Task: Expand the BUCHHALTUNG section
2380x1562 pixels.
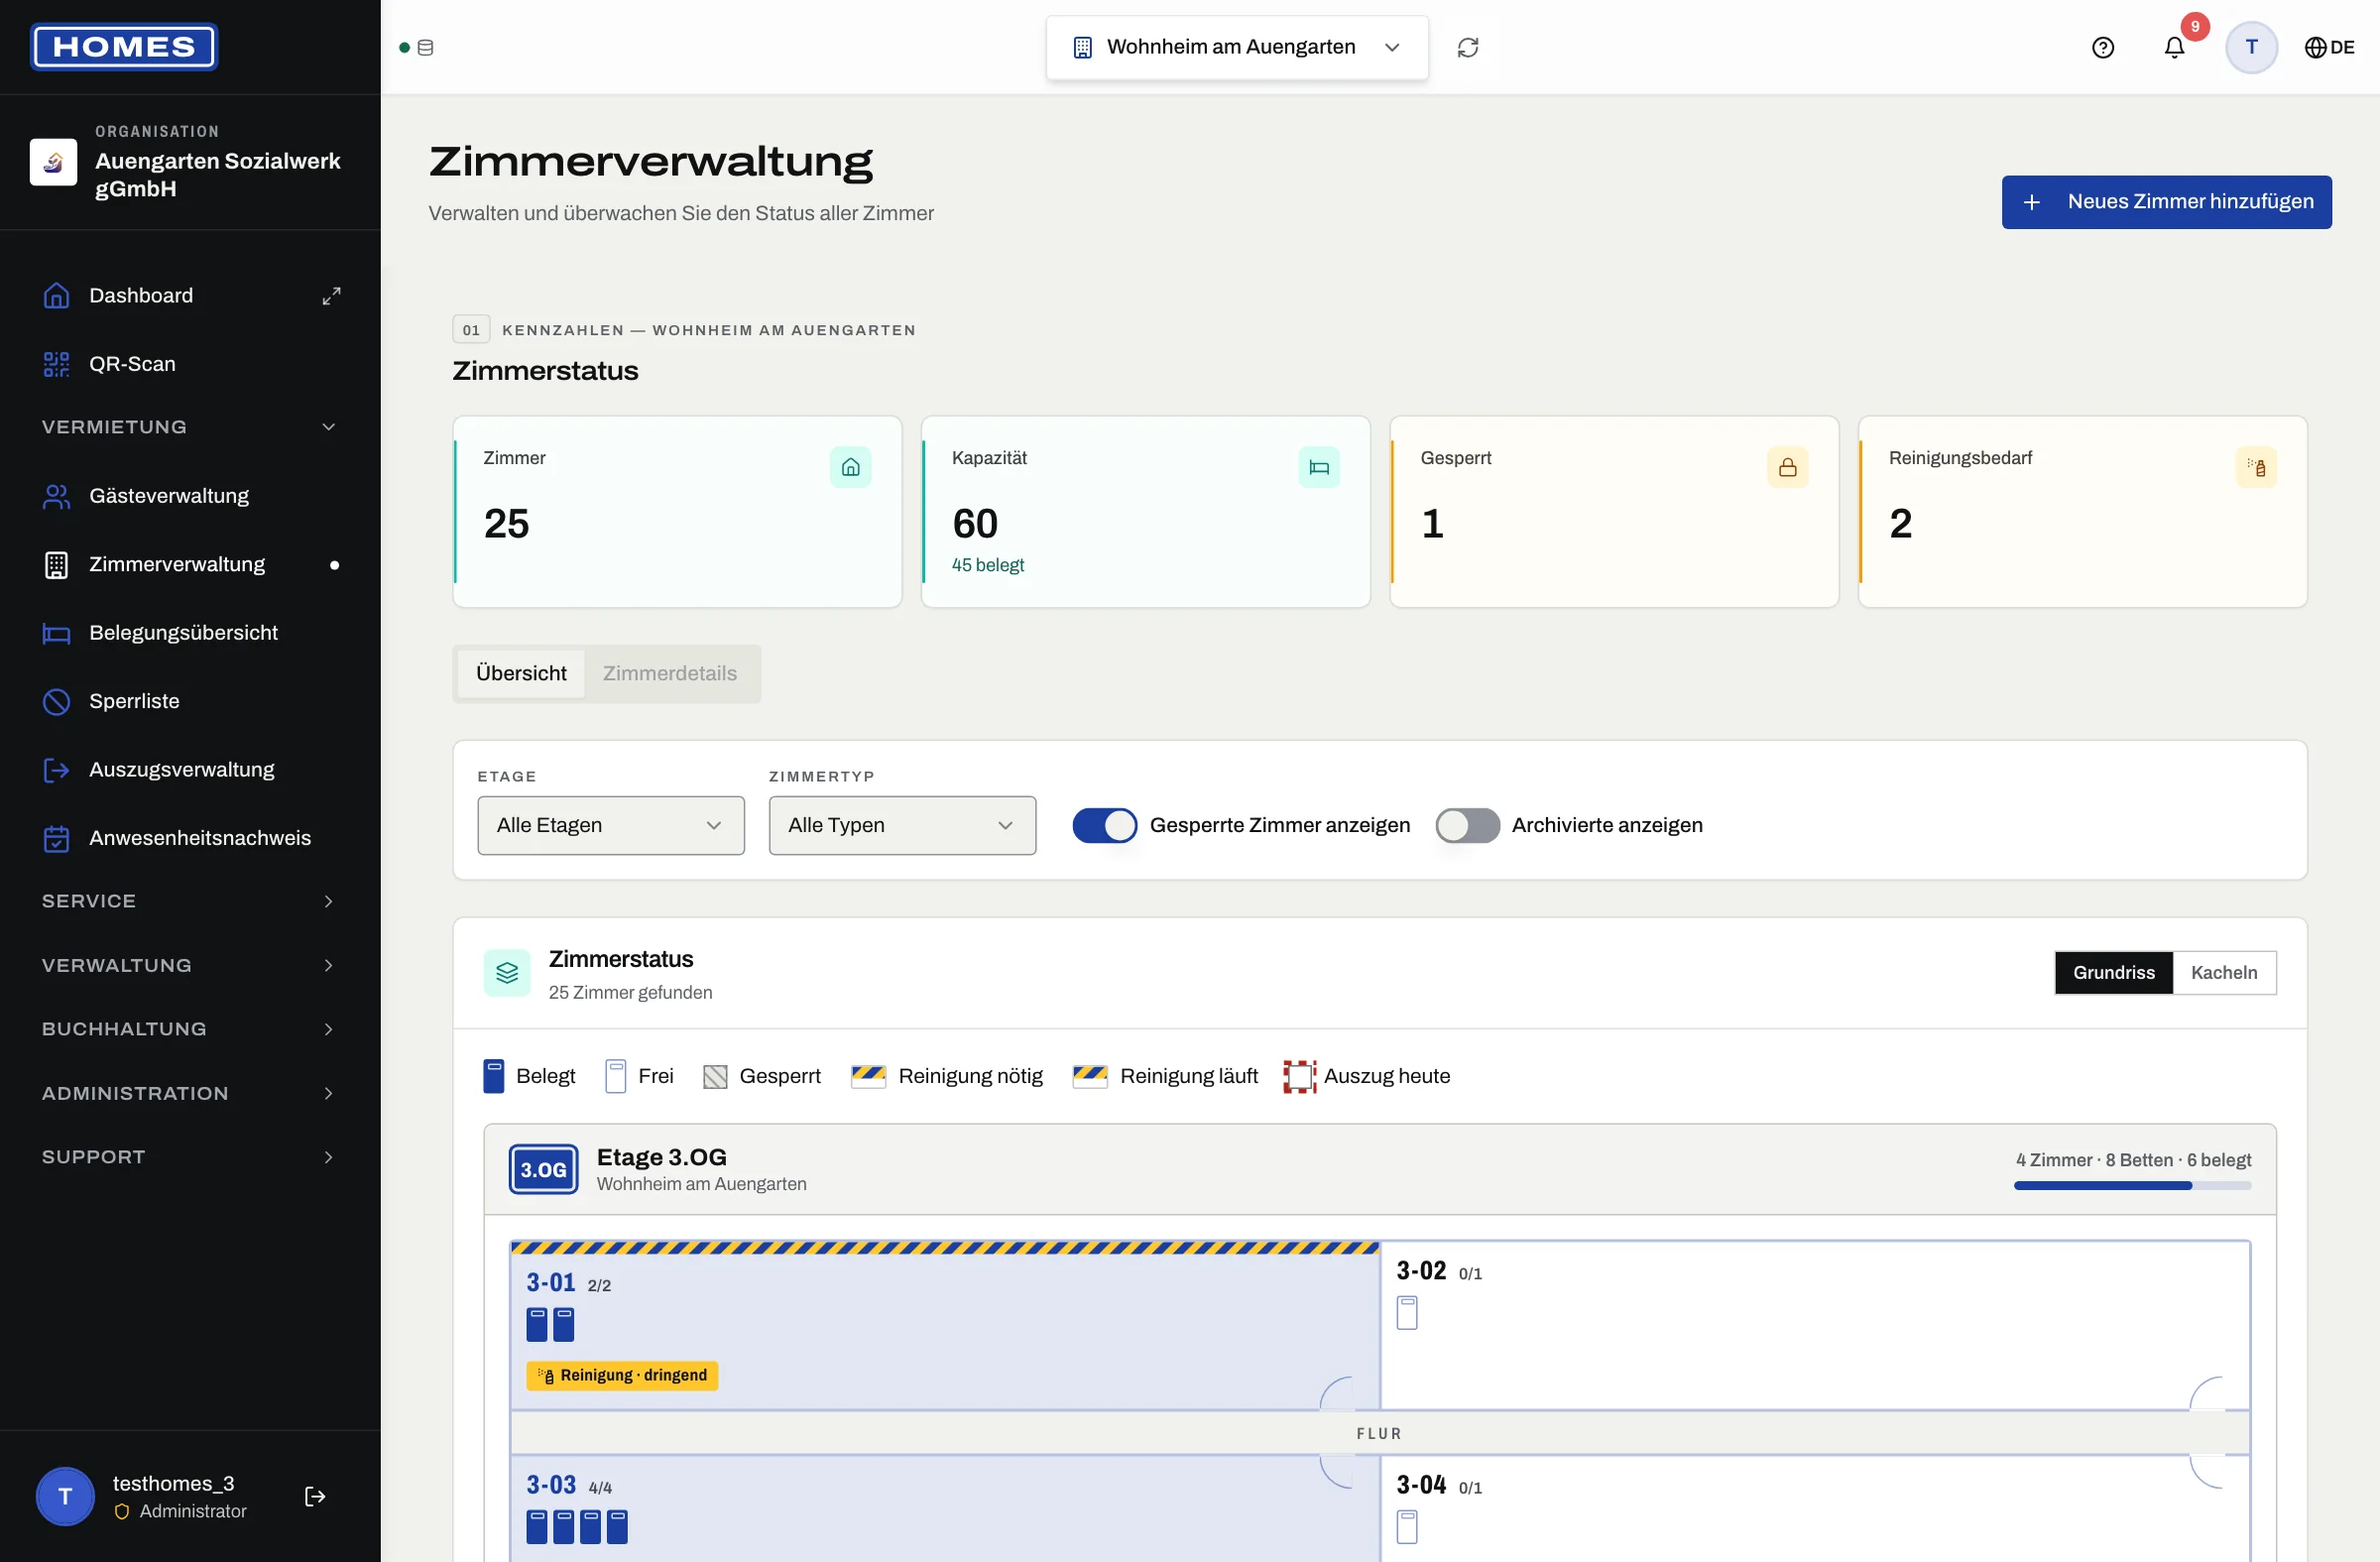Action: [190, 1029]
